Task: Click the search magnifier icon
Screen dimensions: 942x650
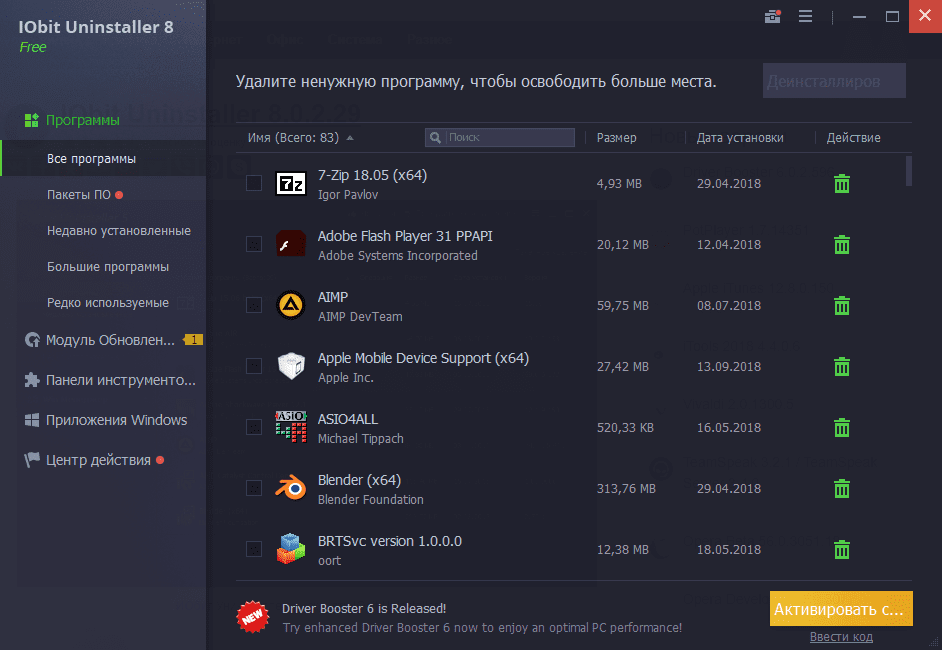Action: point(436,138)
